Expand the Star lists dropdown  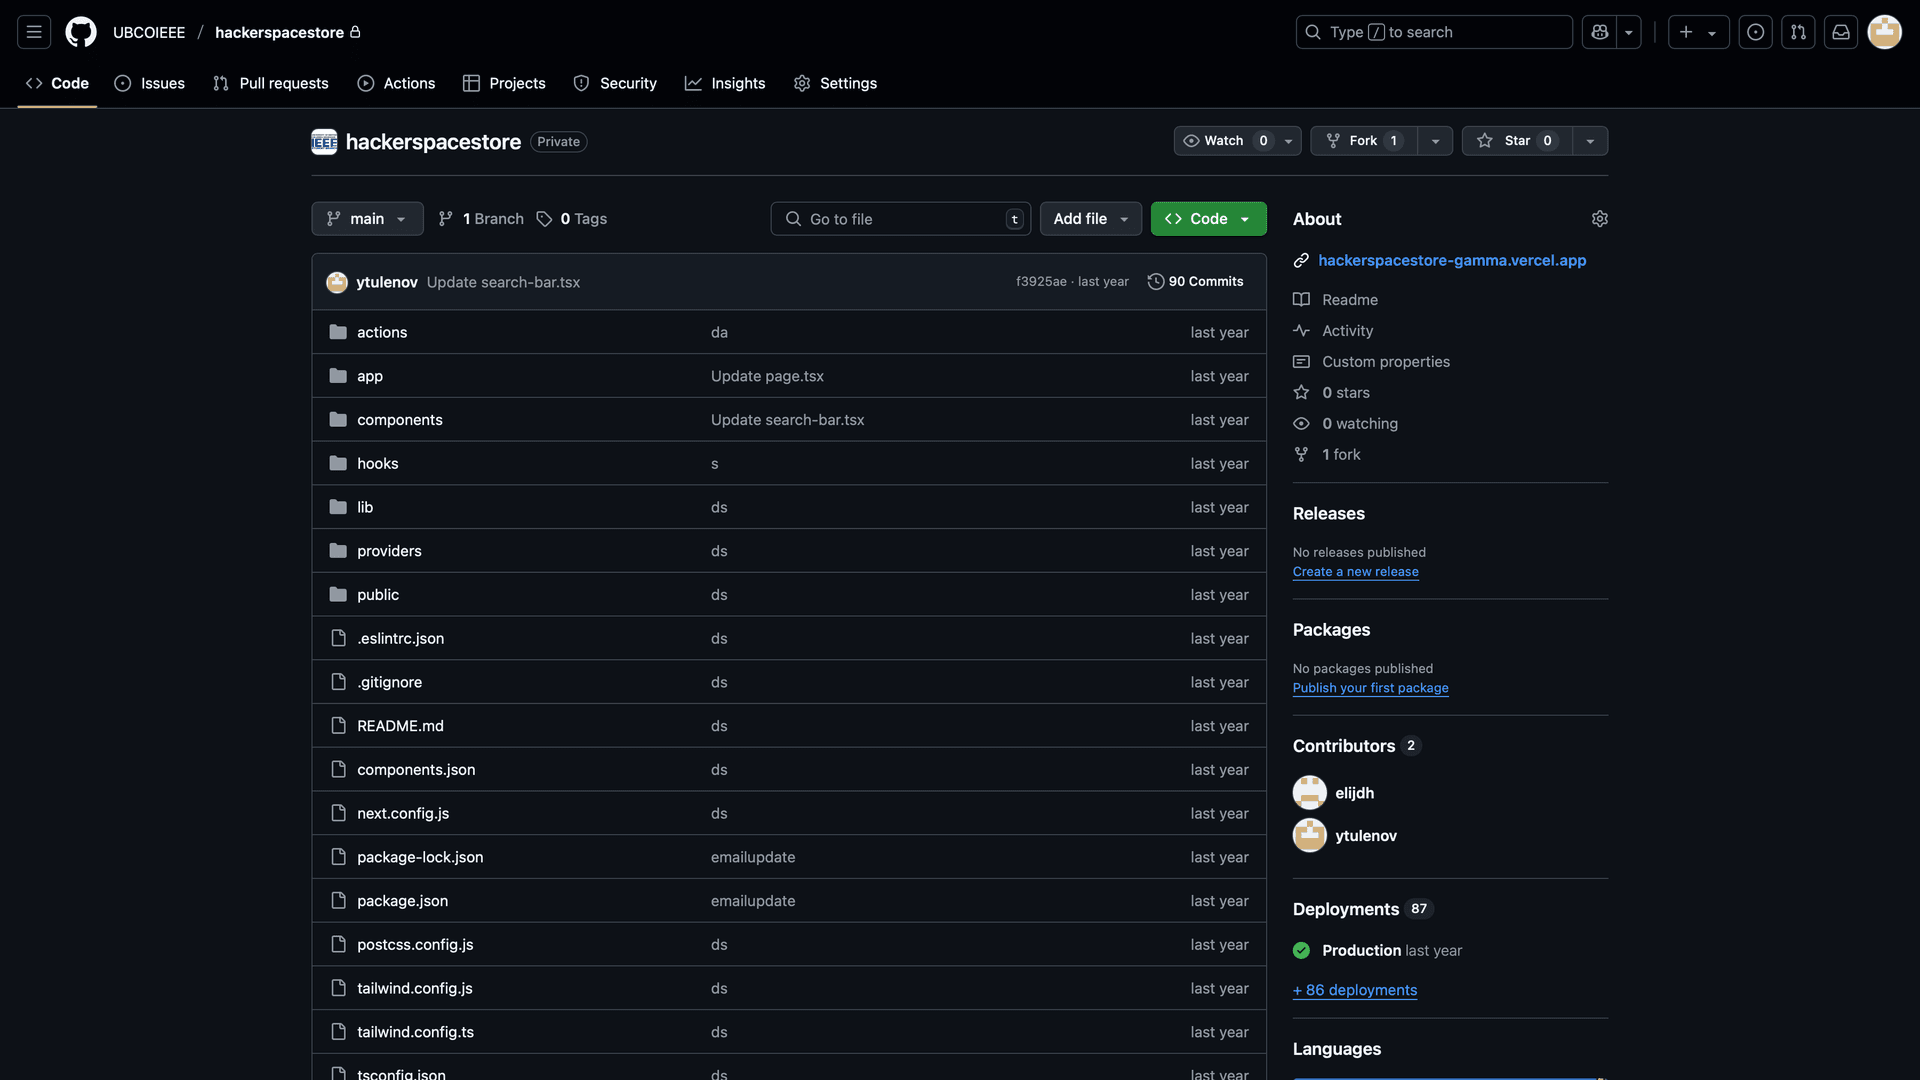pos(1590,141)
